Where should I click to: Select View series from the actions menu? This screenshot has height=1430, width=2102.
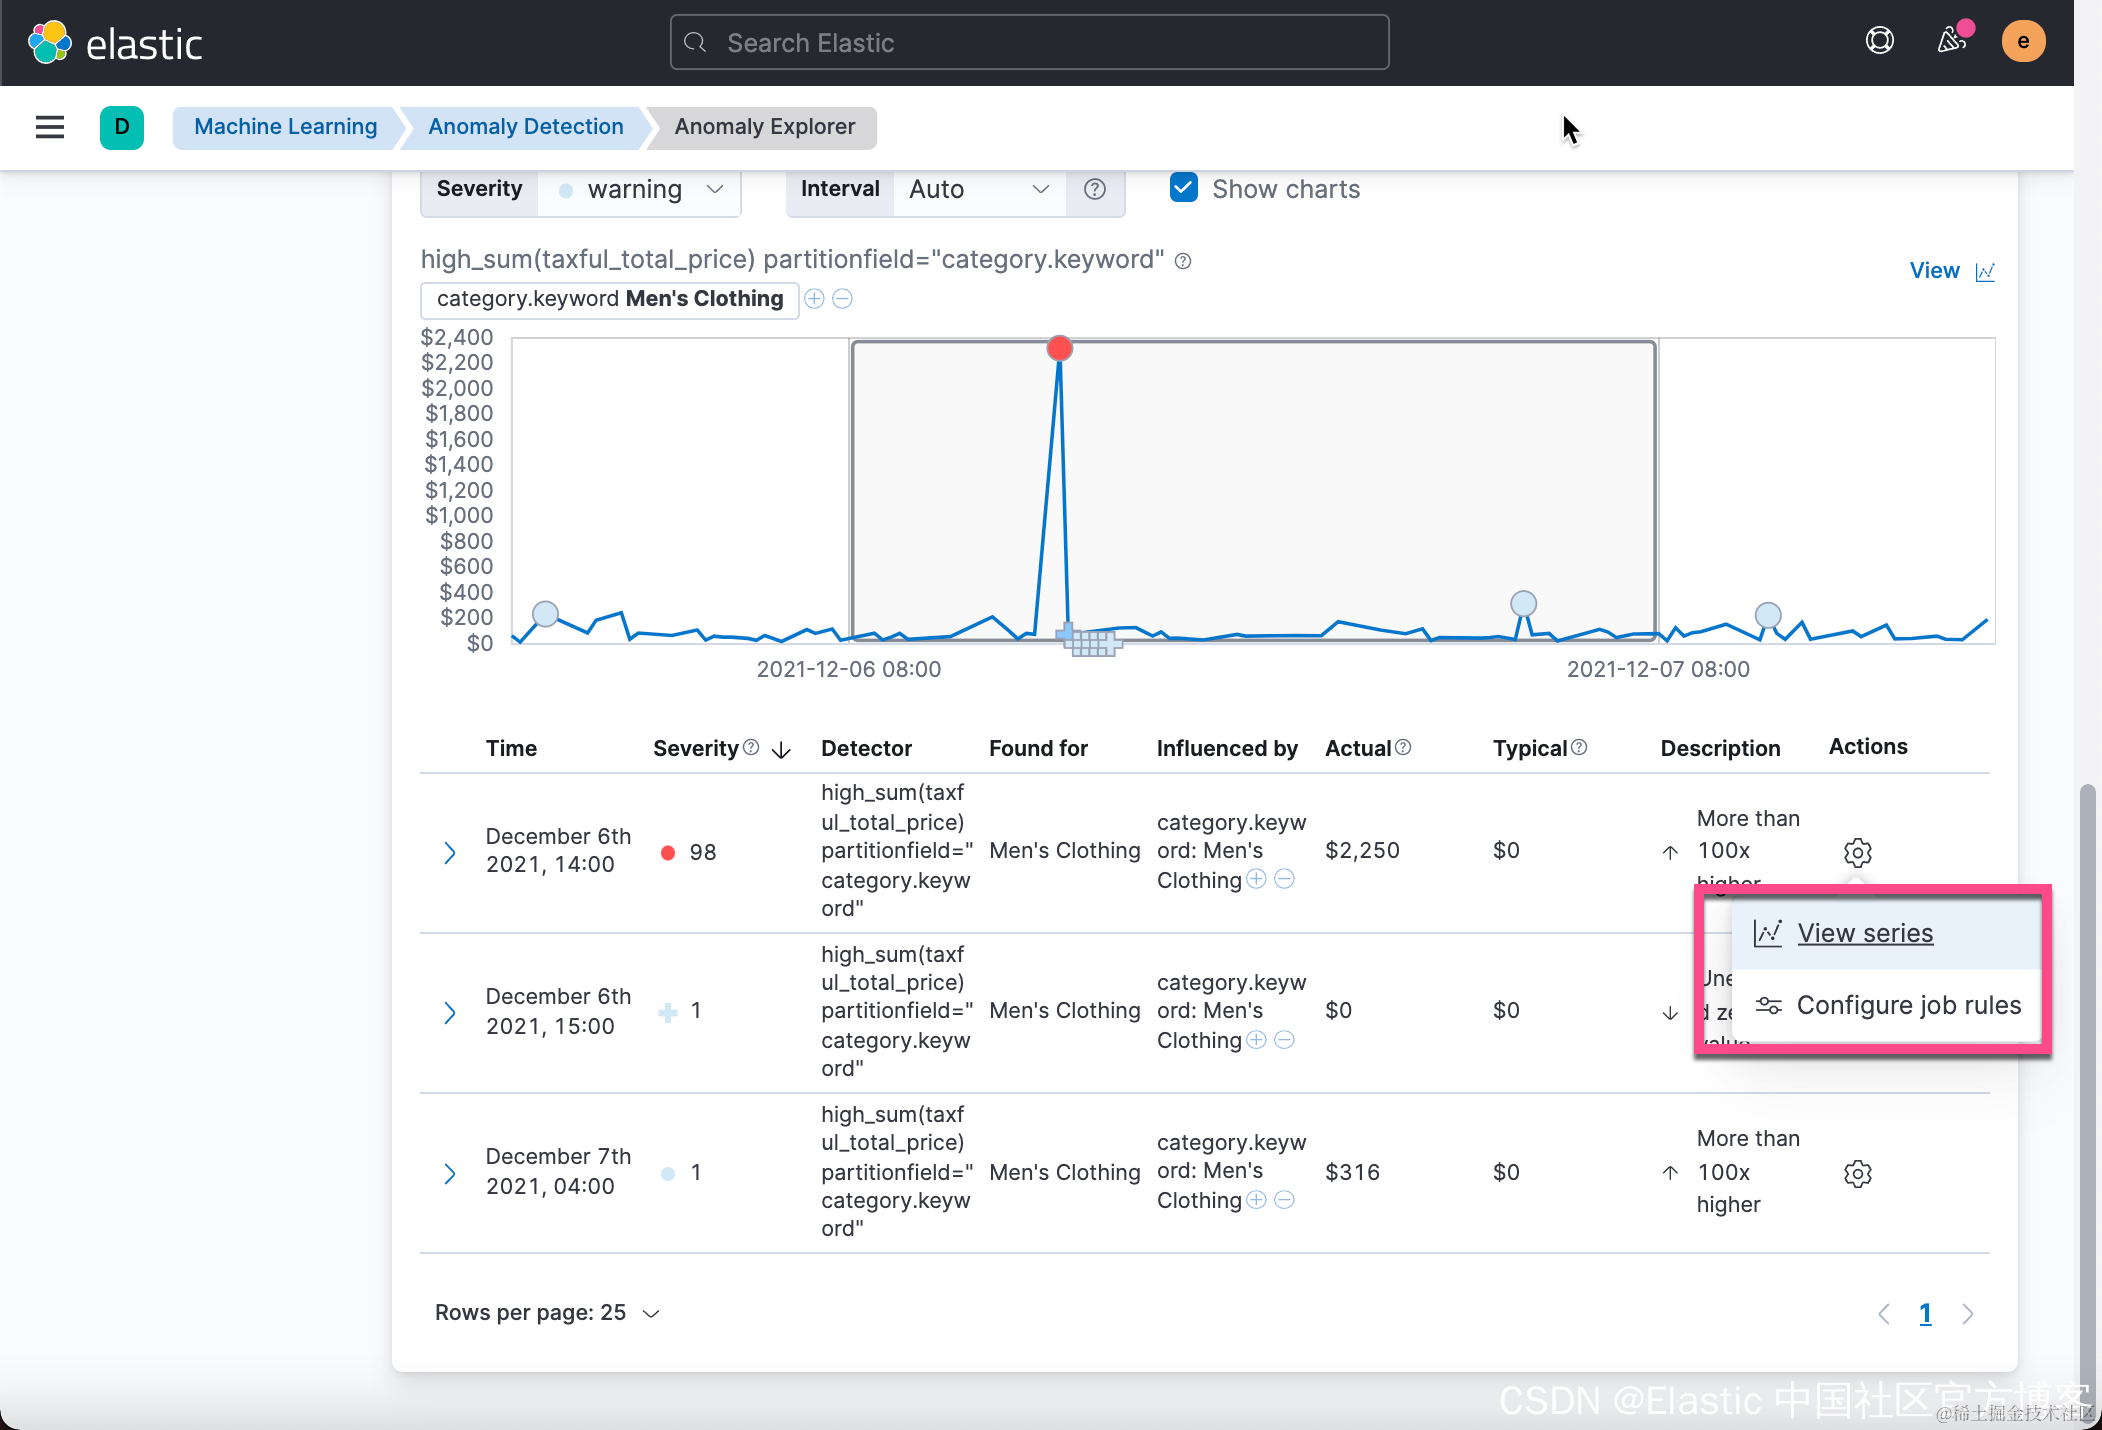[1864, 933]
